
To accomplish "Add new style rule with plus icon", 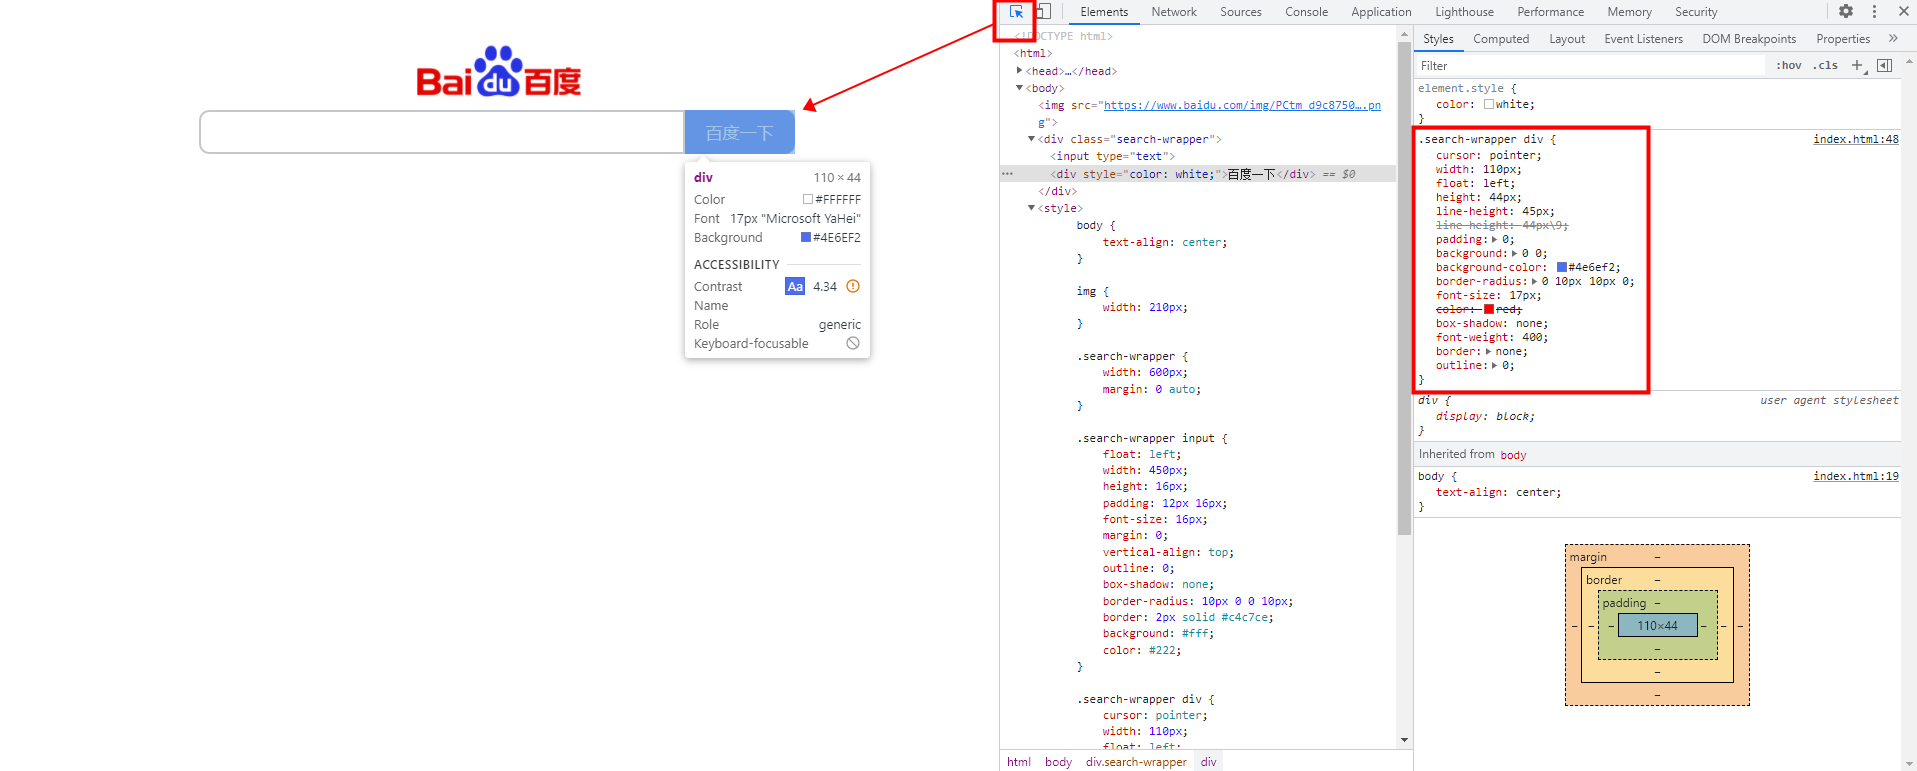I will [x=1858, y=66].
